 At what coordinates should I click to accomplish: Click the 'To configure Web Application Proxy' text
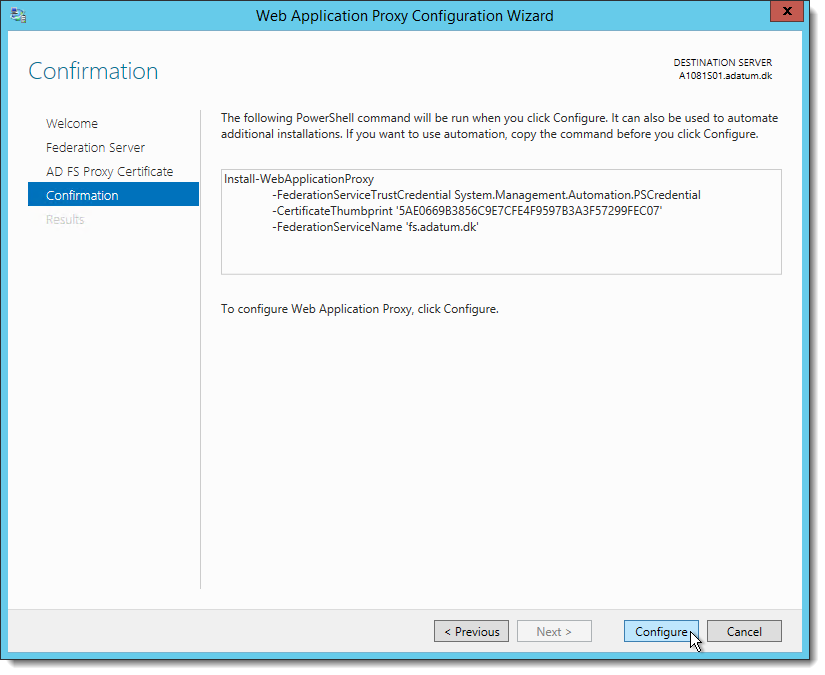pyautogui.click(x=359, y=309)
